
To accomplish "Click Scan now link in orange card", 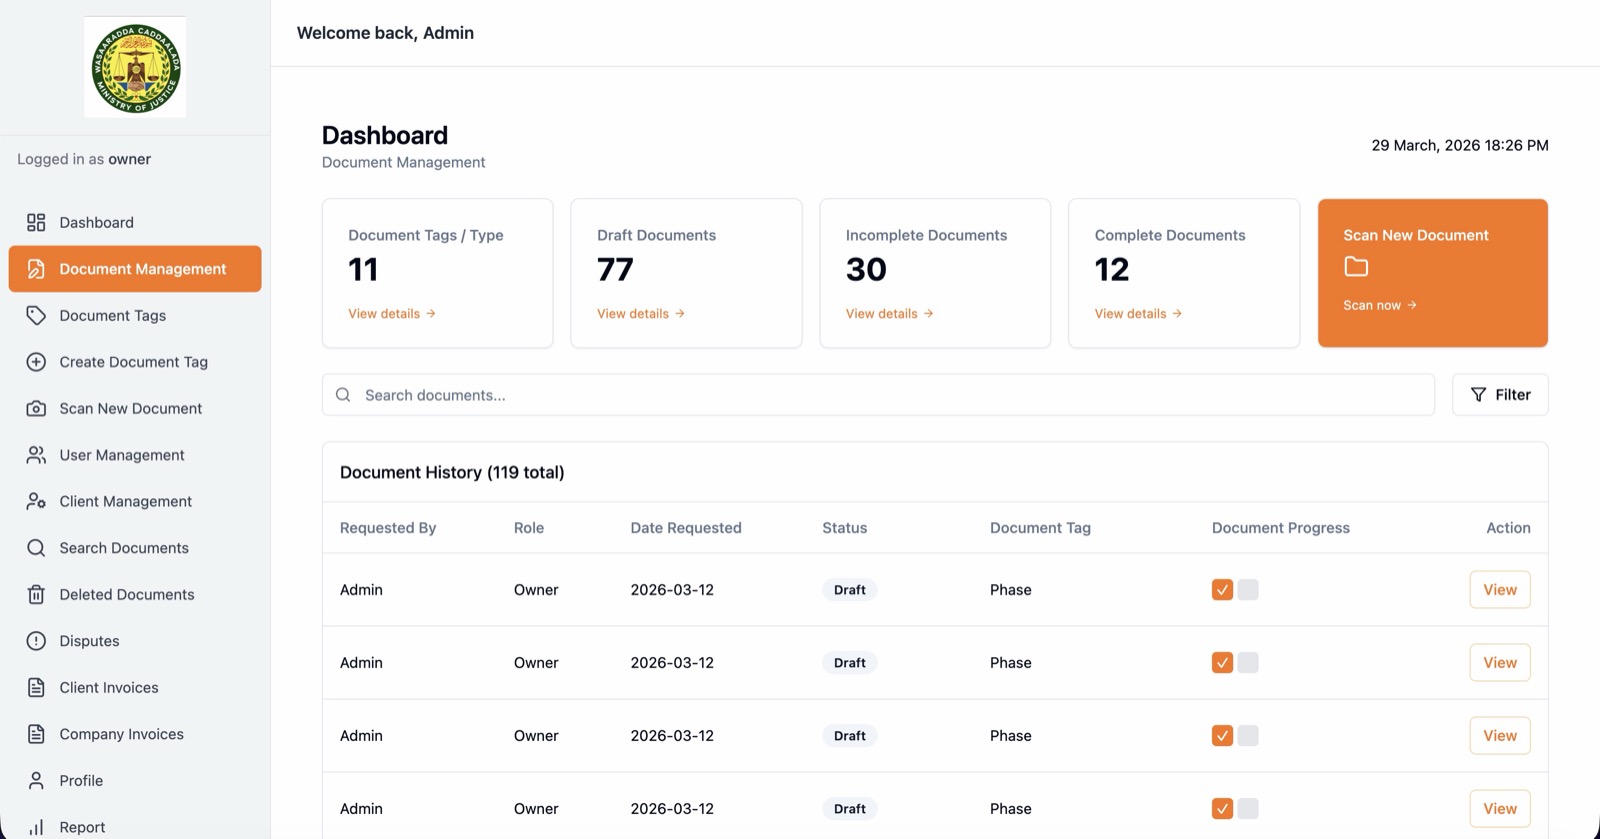I will tap(1380, 305).
